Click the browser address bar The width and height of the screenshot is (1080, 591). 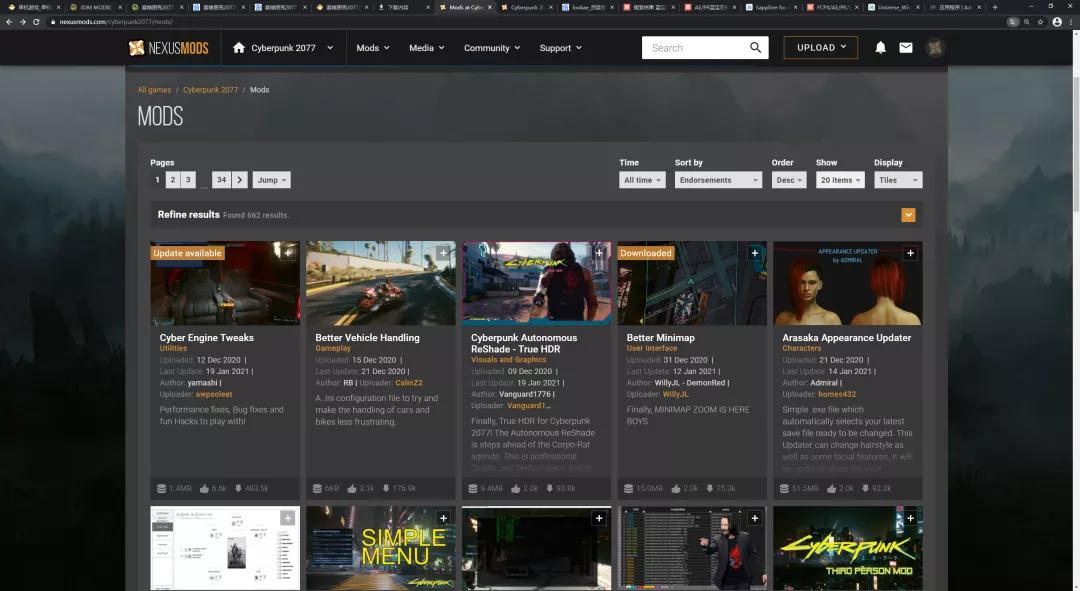tap(523, 22)
